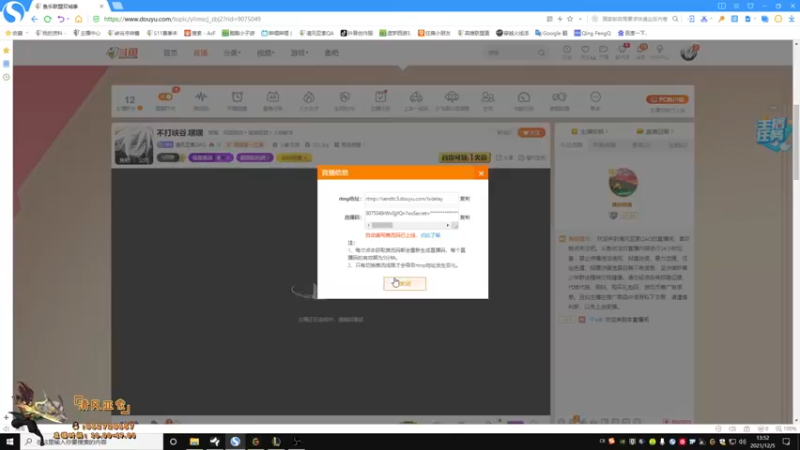Click the round avatar in the right panel
800x450 pixels.
pos(623,182)
